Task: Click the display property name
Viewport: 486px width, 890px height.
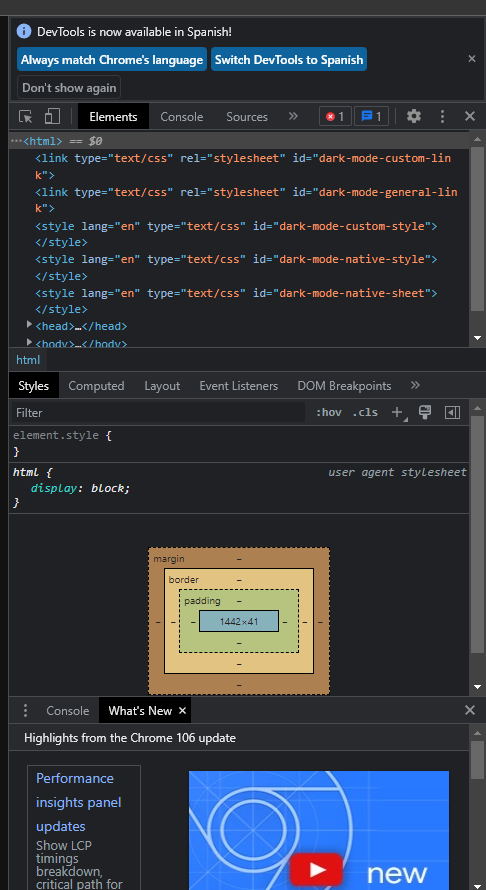Action: pos(53,488)
